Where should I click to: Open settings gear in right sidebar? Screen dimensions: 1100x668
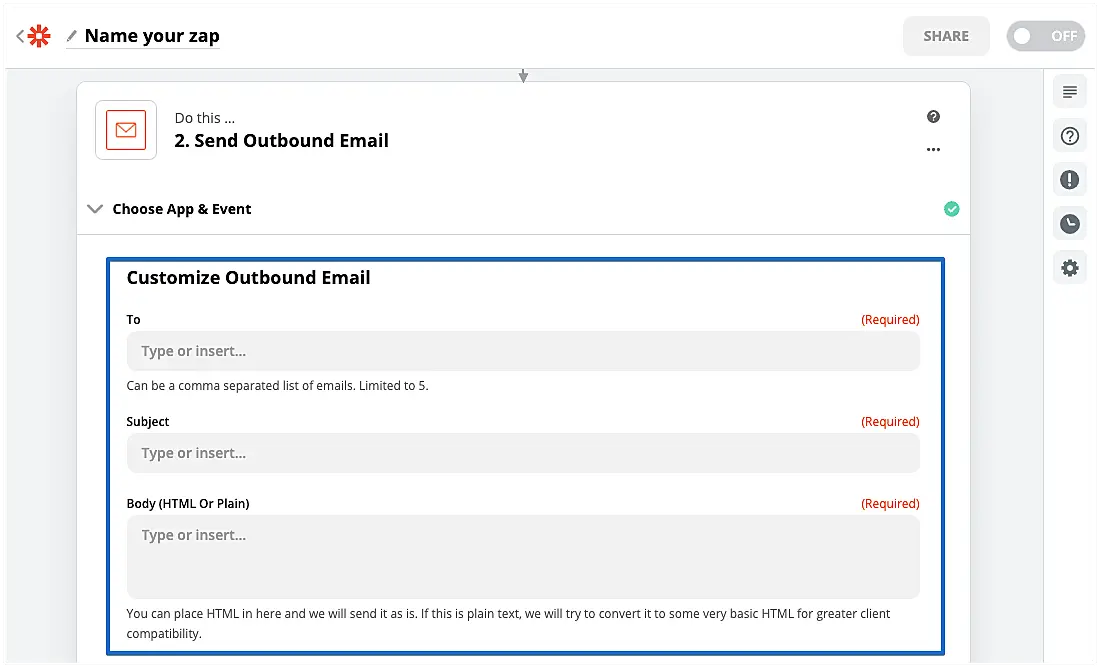(x=1069, y=268)
